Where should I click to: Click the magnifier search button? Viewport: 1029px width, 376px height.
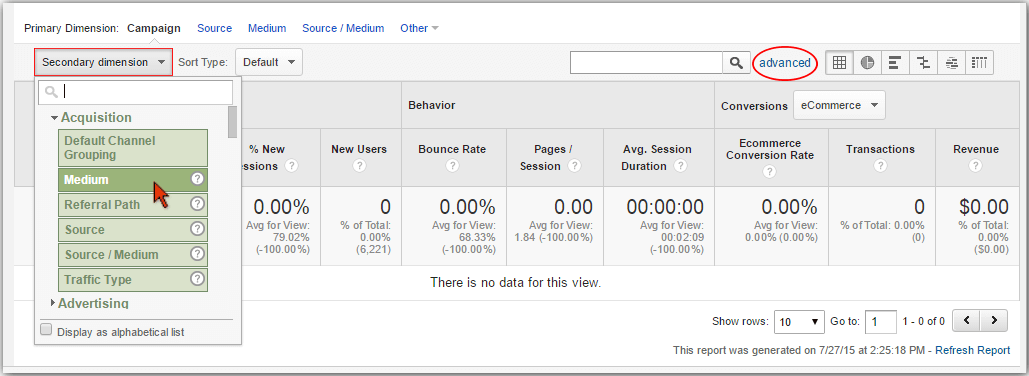pos(736,62)
